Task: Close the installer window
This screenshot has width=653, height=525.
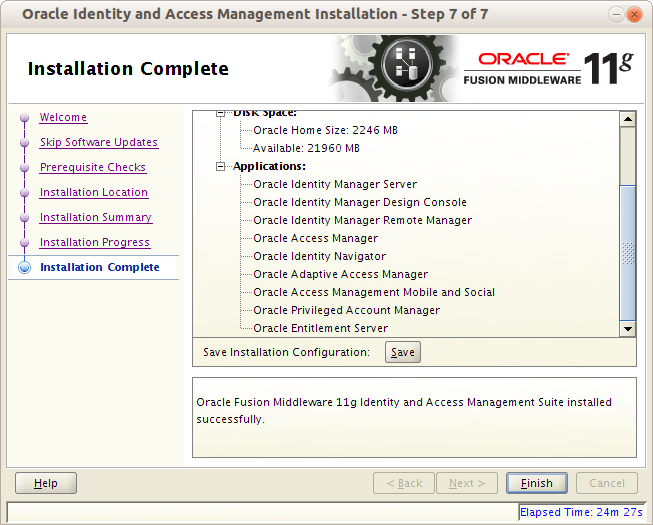Action: click(x=634, y=15)
